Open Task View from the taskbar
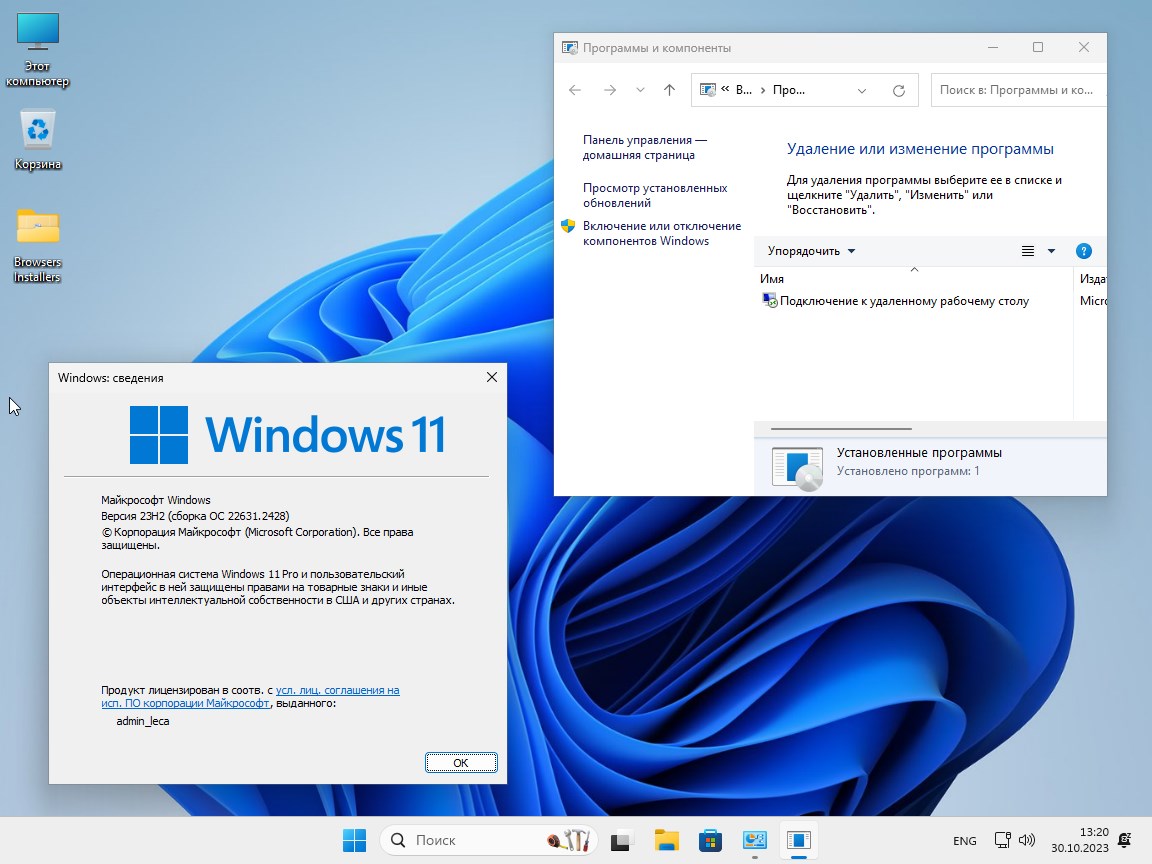 (x=622, y=840)
